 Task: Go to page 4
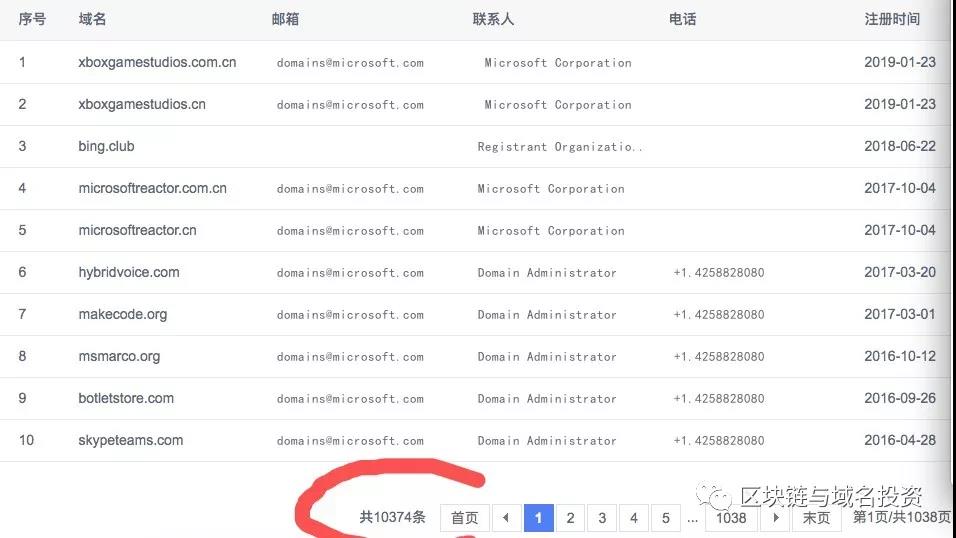tap(633, 518)
